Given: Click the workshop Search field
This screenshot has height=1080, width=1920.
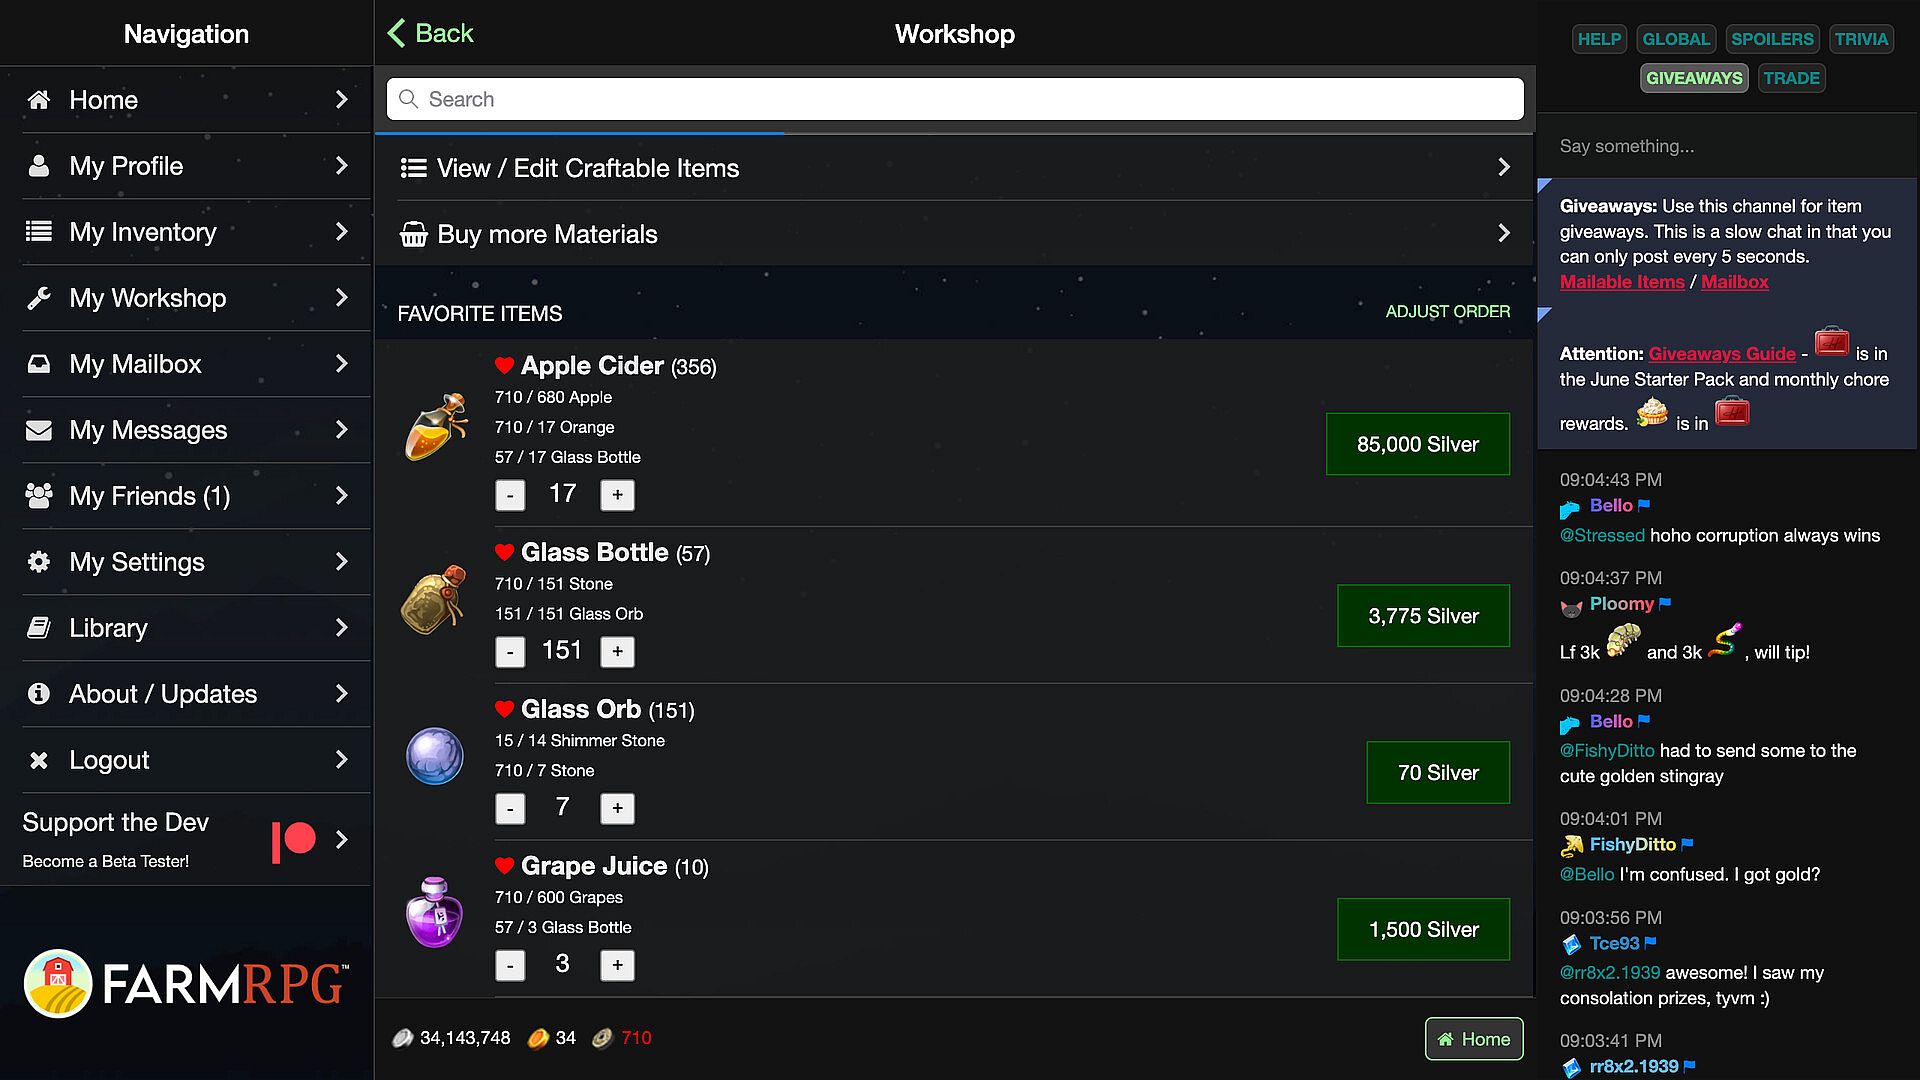Looking at the screenshot, I should click(954, 99).
